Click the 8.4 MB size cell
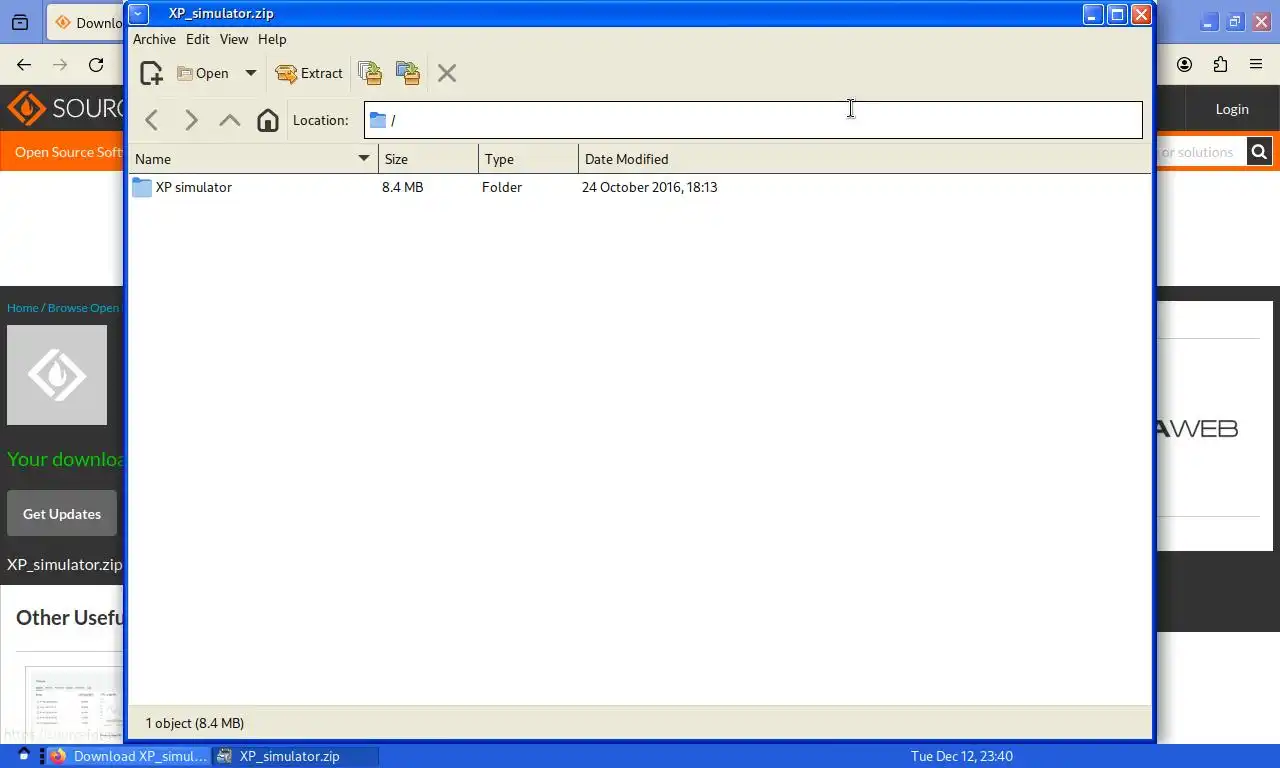 (402, 187)
